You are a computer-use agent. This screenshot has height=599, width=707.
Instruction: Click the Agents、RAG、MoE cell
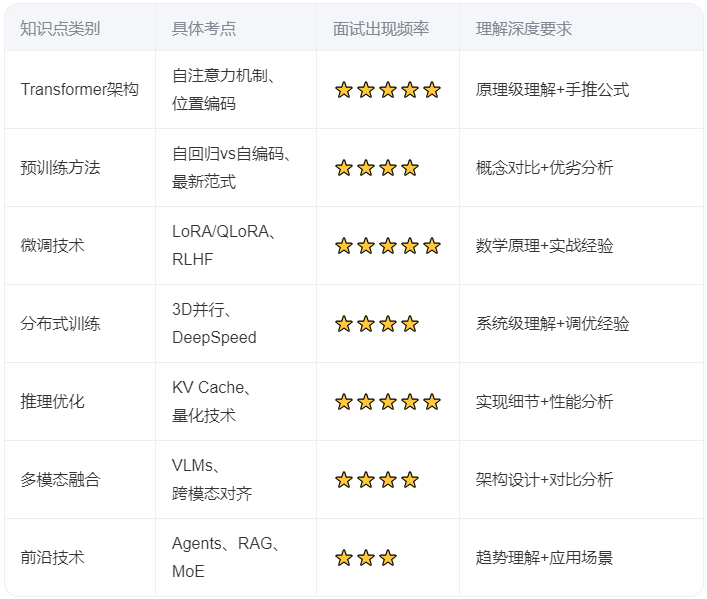(x=225, y=558)
